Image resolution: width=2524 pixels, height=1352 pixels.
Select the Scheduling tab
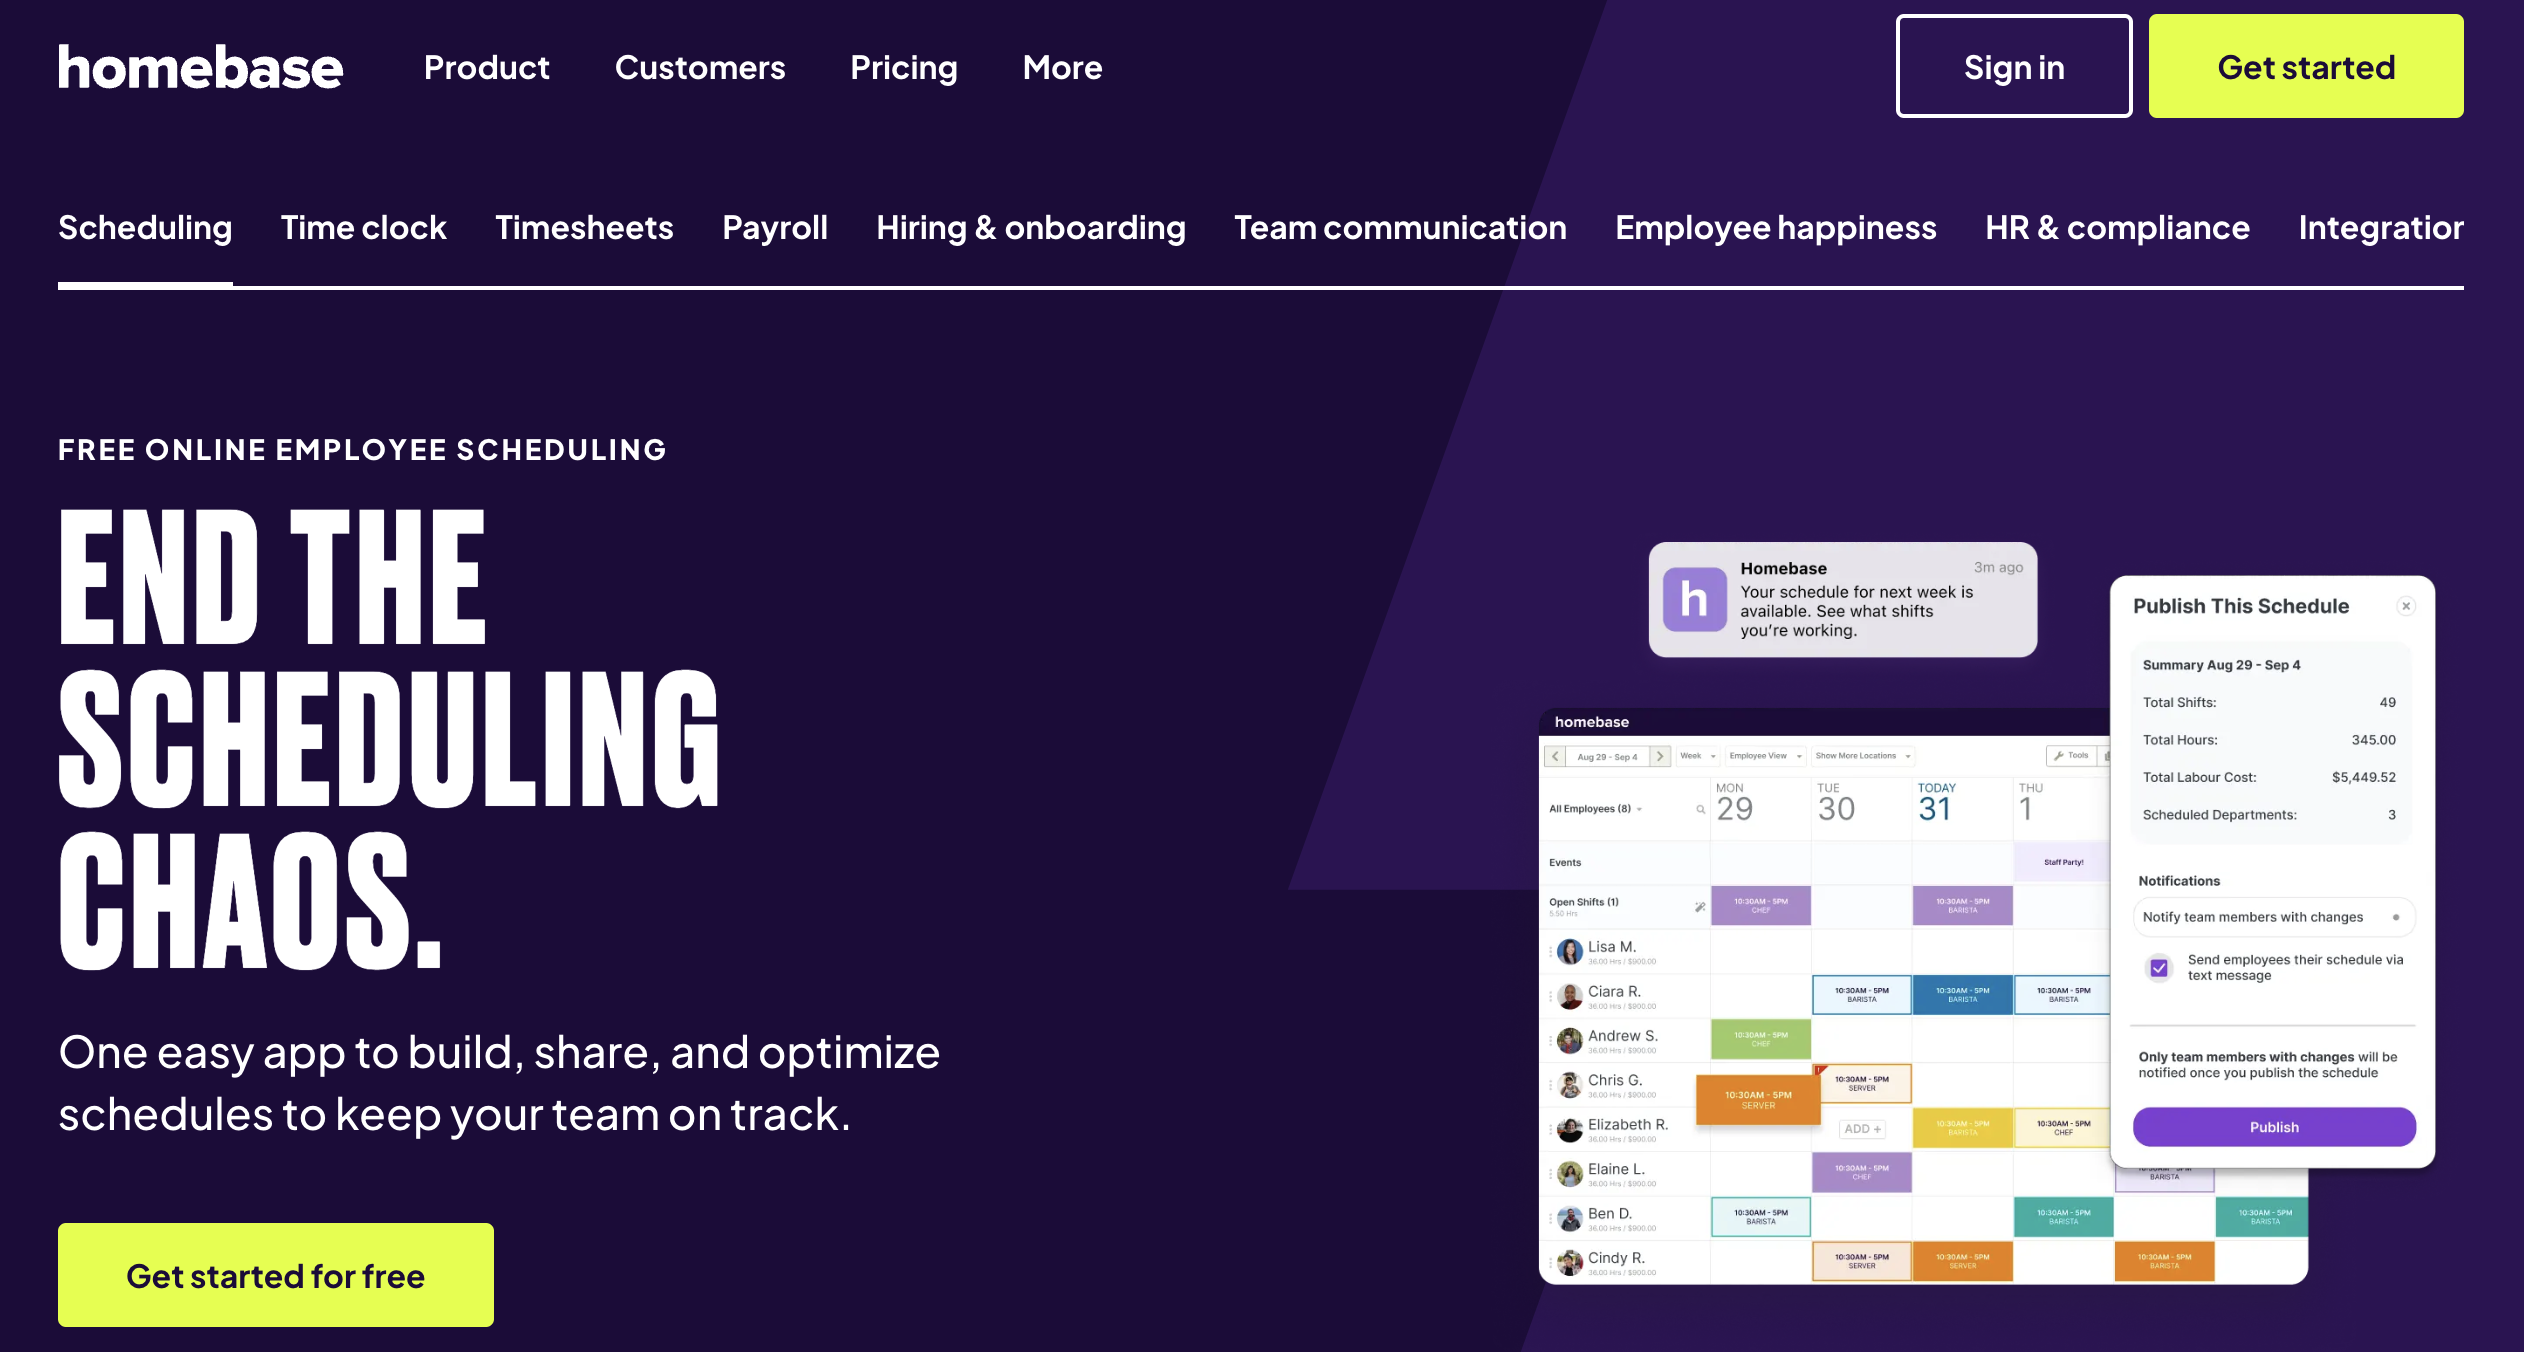tap(145, 227)
